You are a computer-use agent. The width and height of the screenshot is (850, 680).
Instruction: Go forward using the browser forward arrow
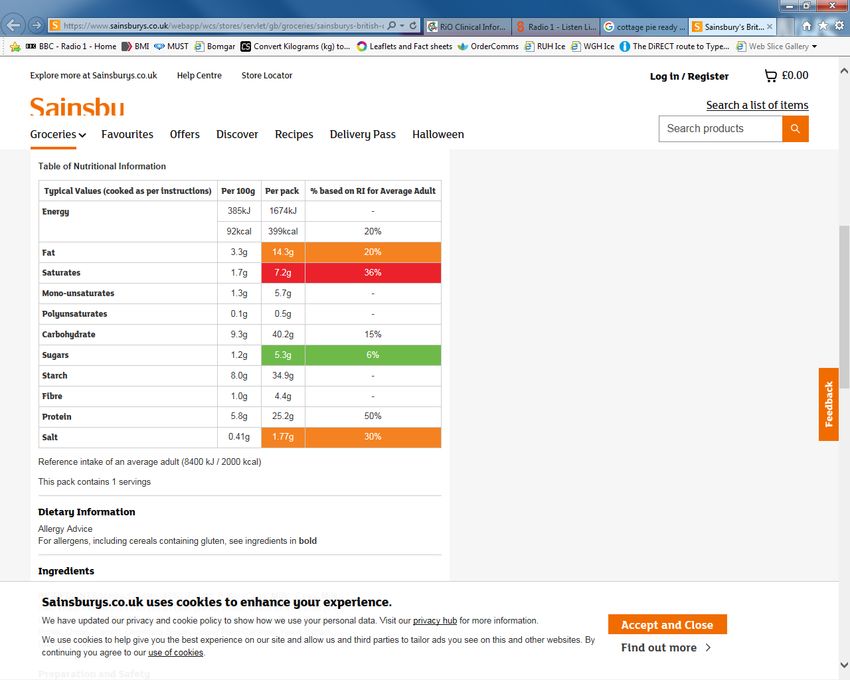[x=36, y=25]
